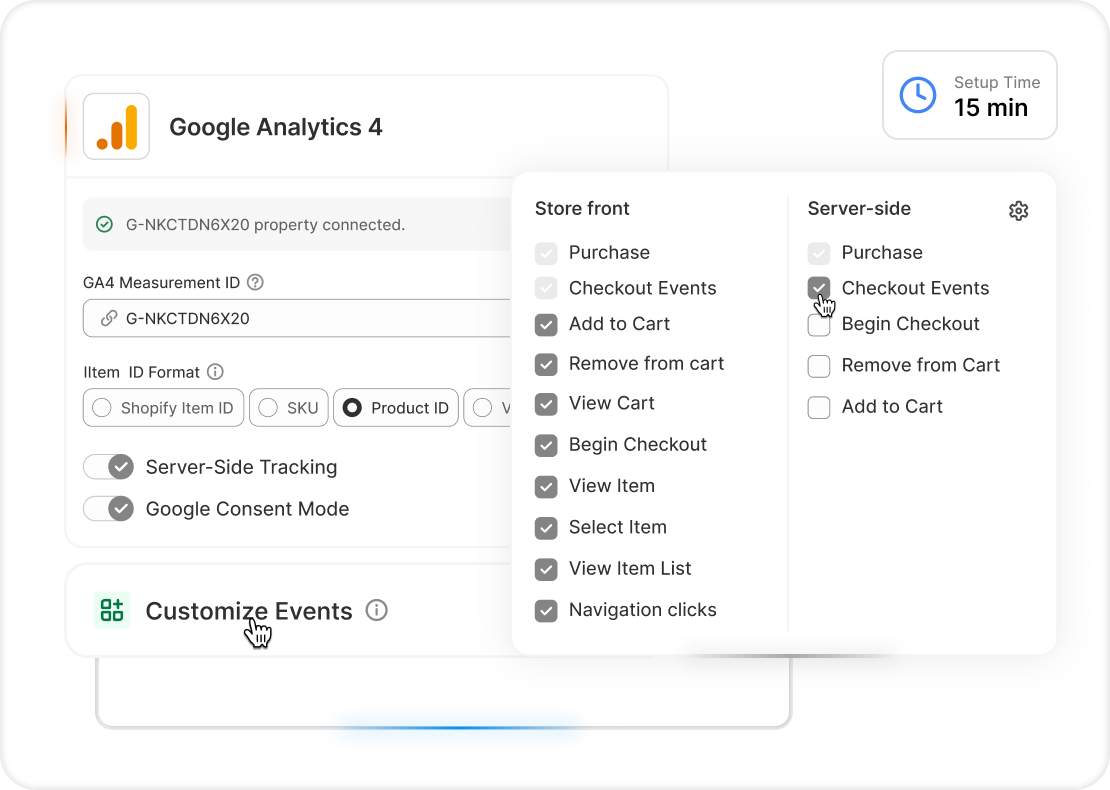The height and width of the screenshot is (790, 1110).
Task: Check Server-side Remove from Cart
Action: click(x=818, y=365)
